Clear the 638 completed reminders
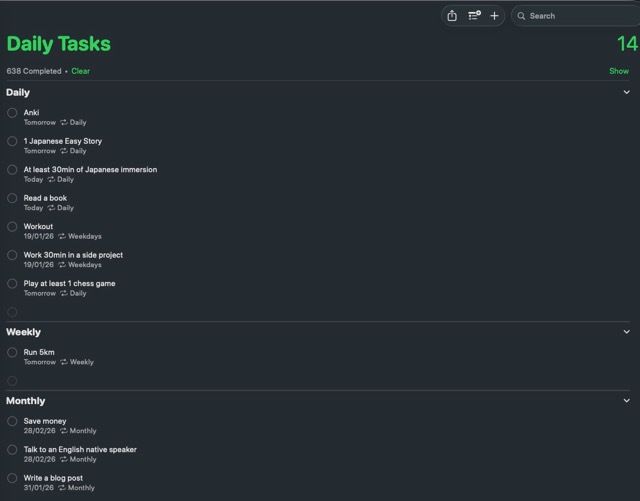The width and height of the screenshot is (640, 501). pyautogui.click(x=80, y=71)
